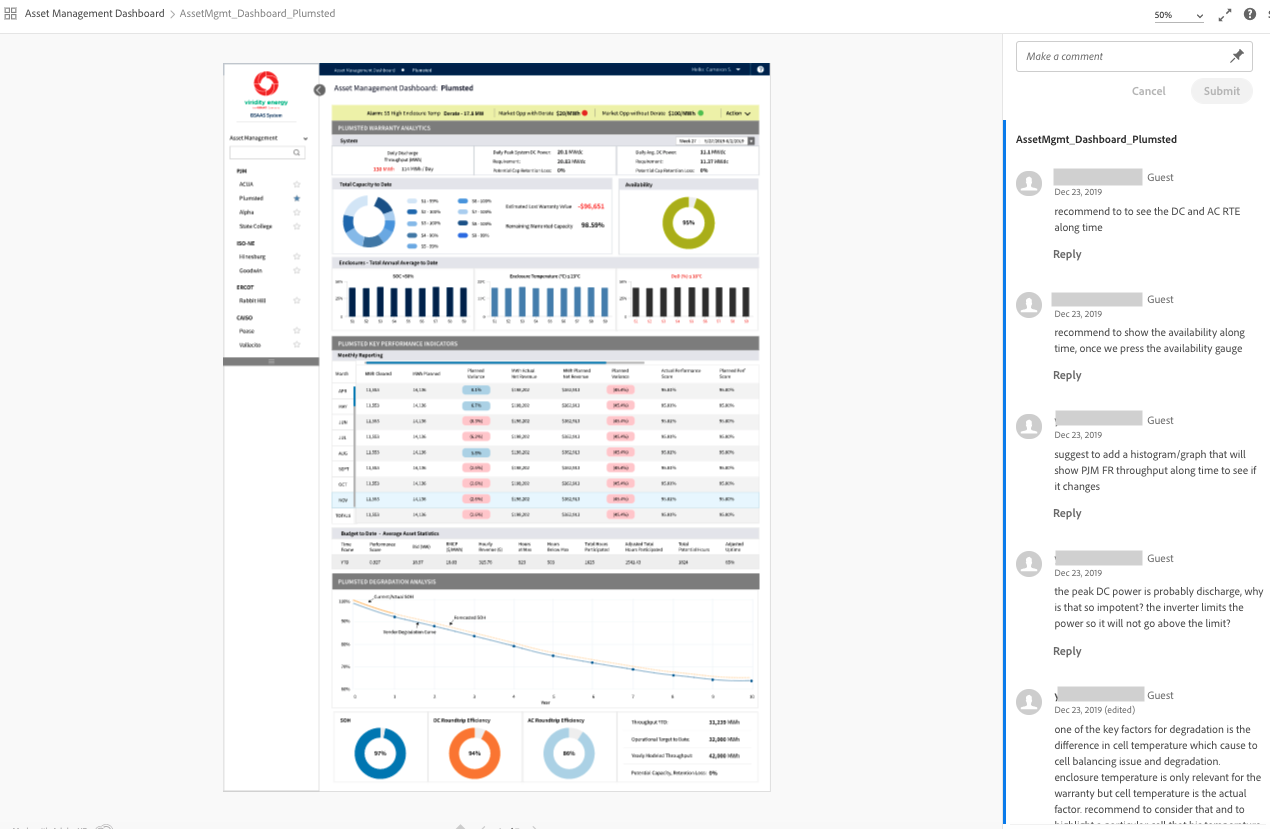Click the help icon in the mockup's navy header
The width and height of the screenshot is (1270, 829).
[761, 70]
